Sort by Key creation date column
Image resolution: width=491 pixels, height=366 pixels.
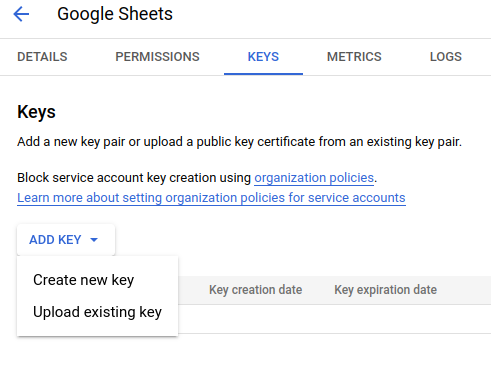coord(256,290)
